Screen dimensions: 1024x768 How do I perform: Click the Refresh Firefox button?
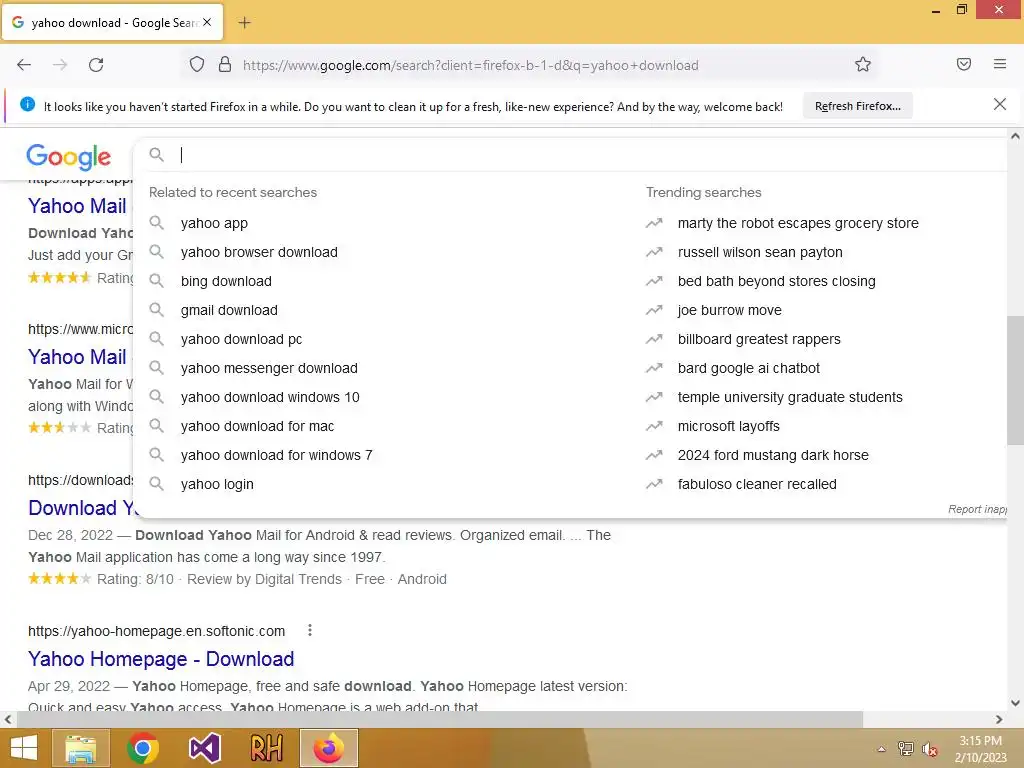point(857,106)
